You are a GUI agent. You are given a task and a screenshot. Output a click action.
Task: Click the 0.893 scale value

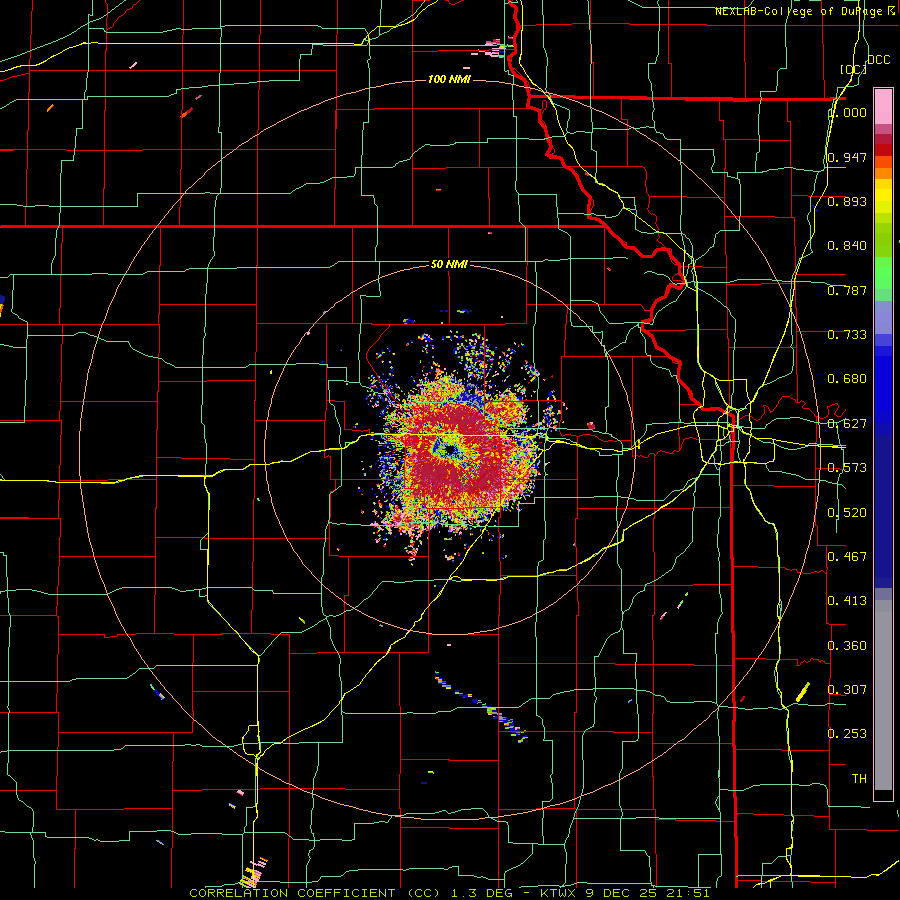click(x=847, y=201)
